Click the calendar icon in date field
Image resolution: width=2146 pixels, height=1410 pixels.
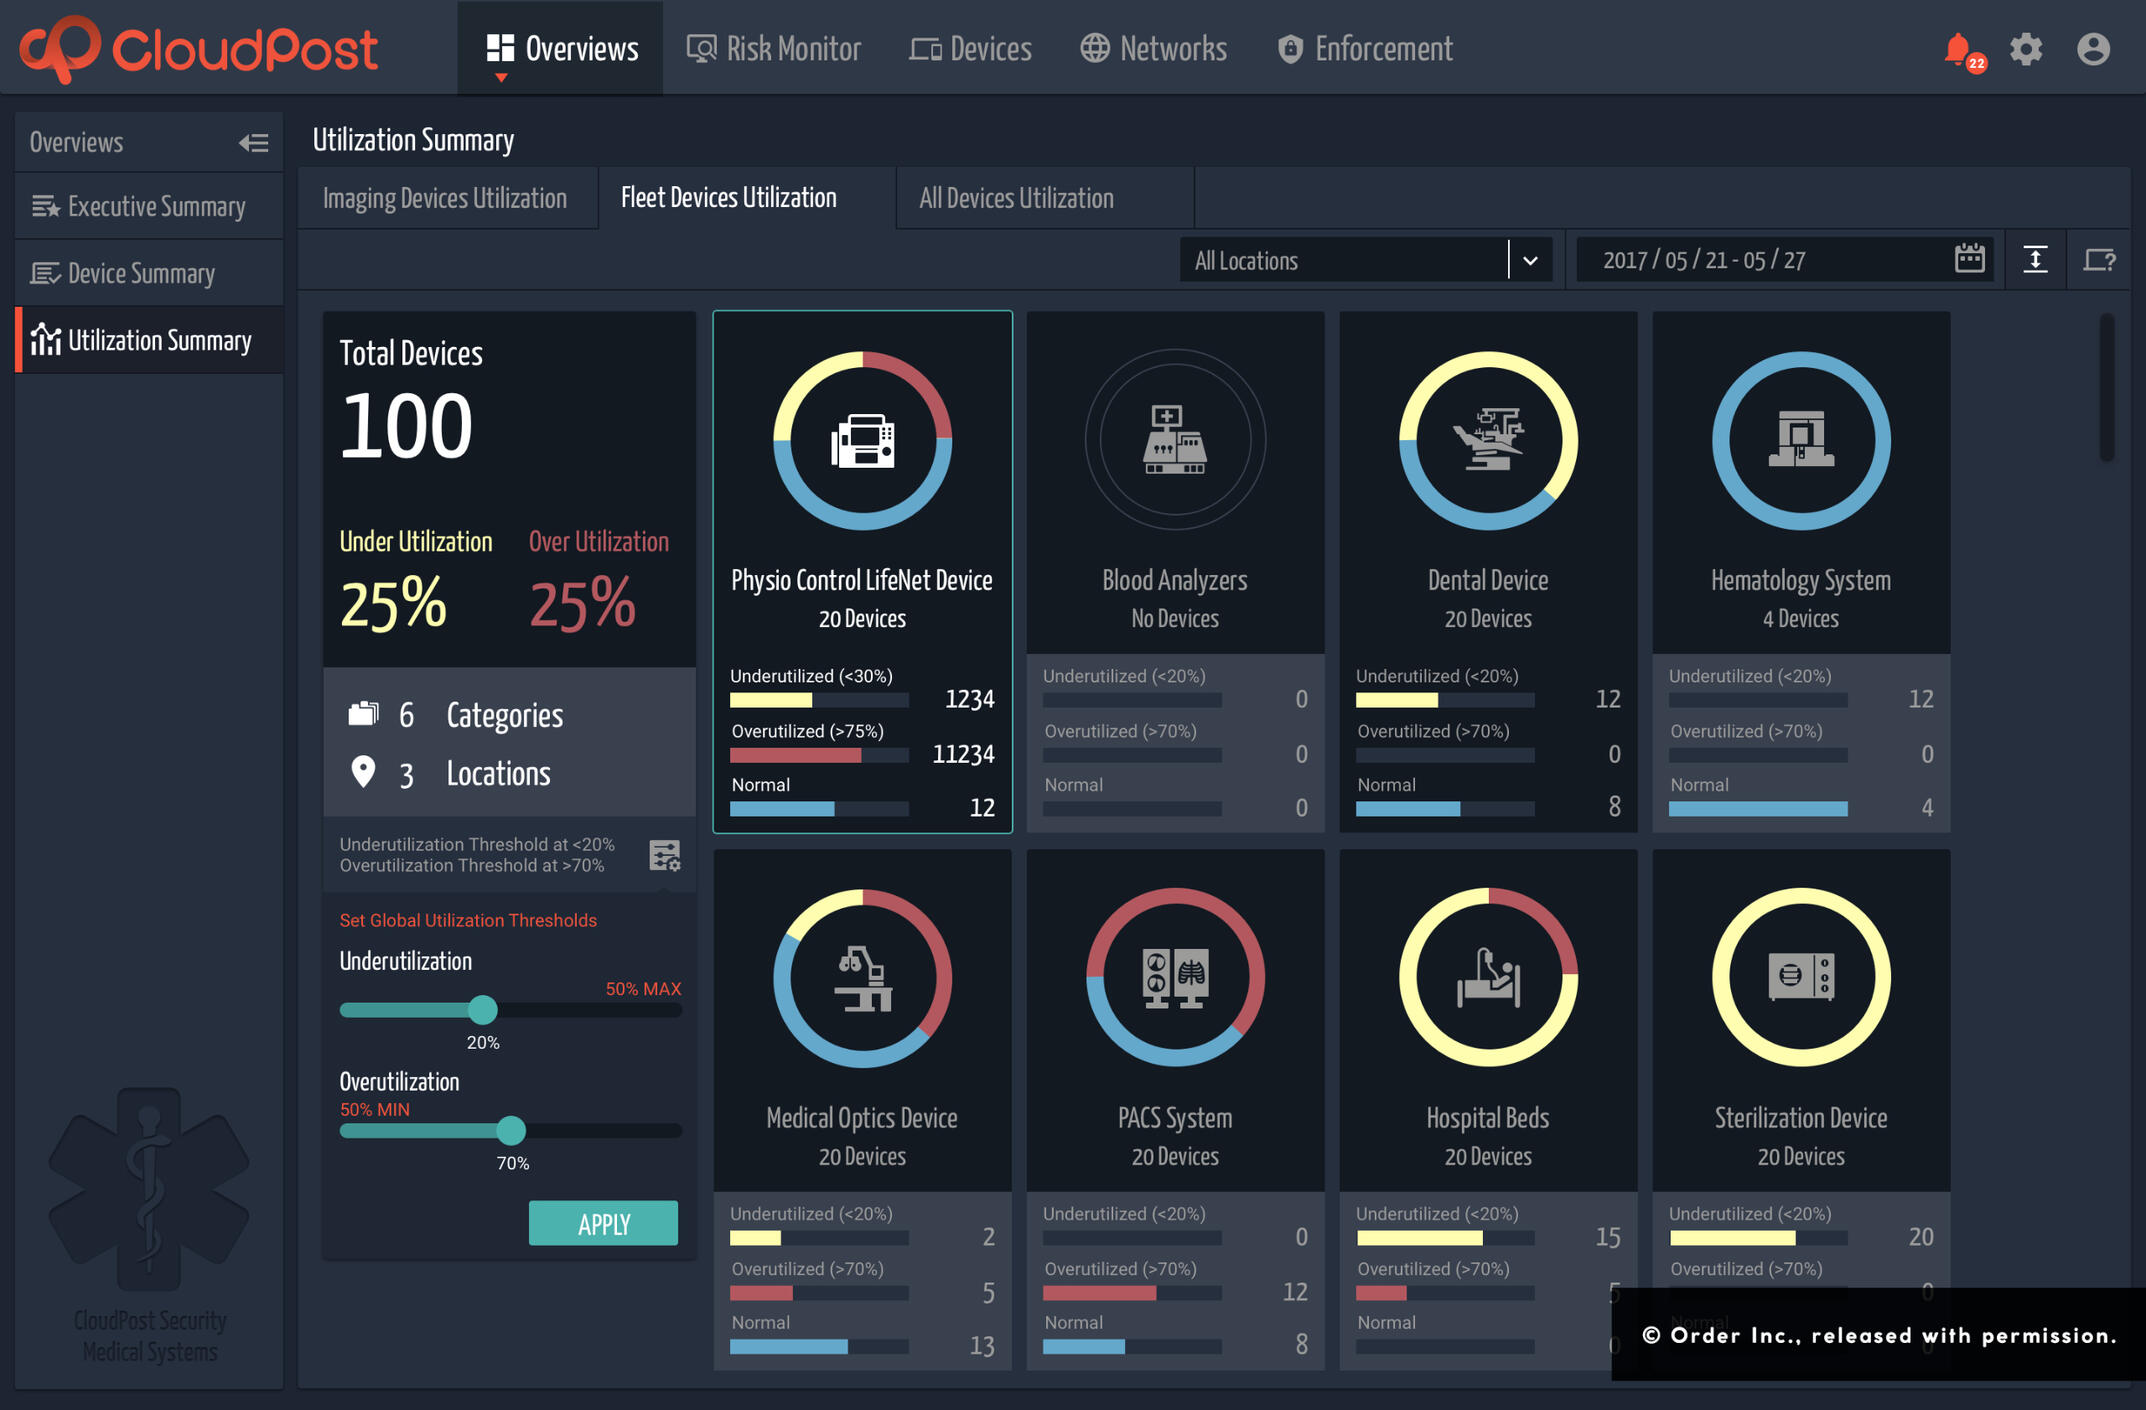[1969, 259]
